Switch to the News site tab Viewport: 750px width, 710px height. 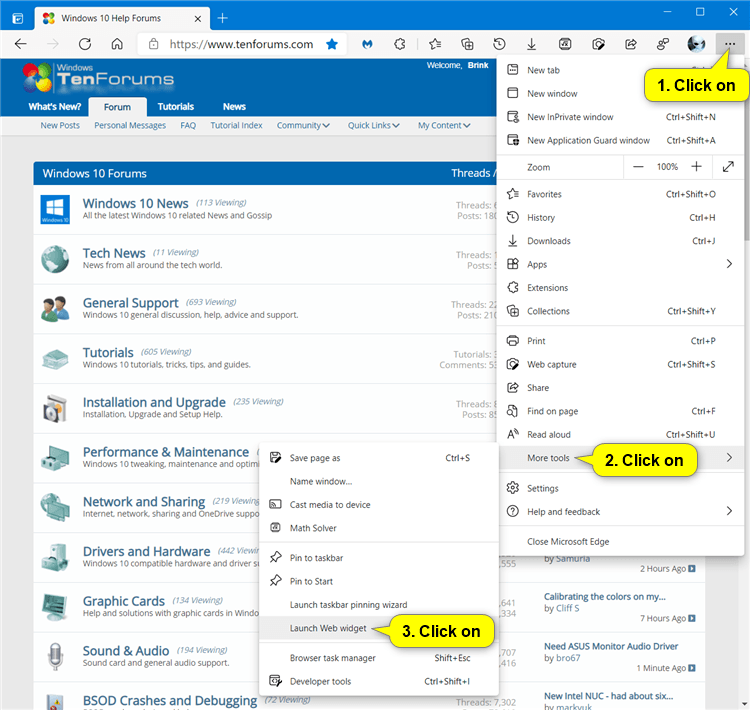[x=234, y=107]
